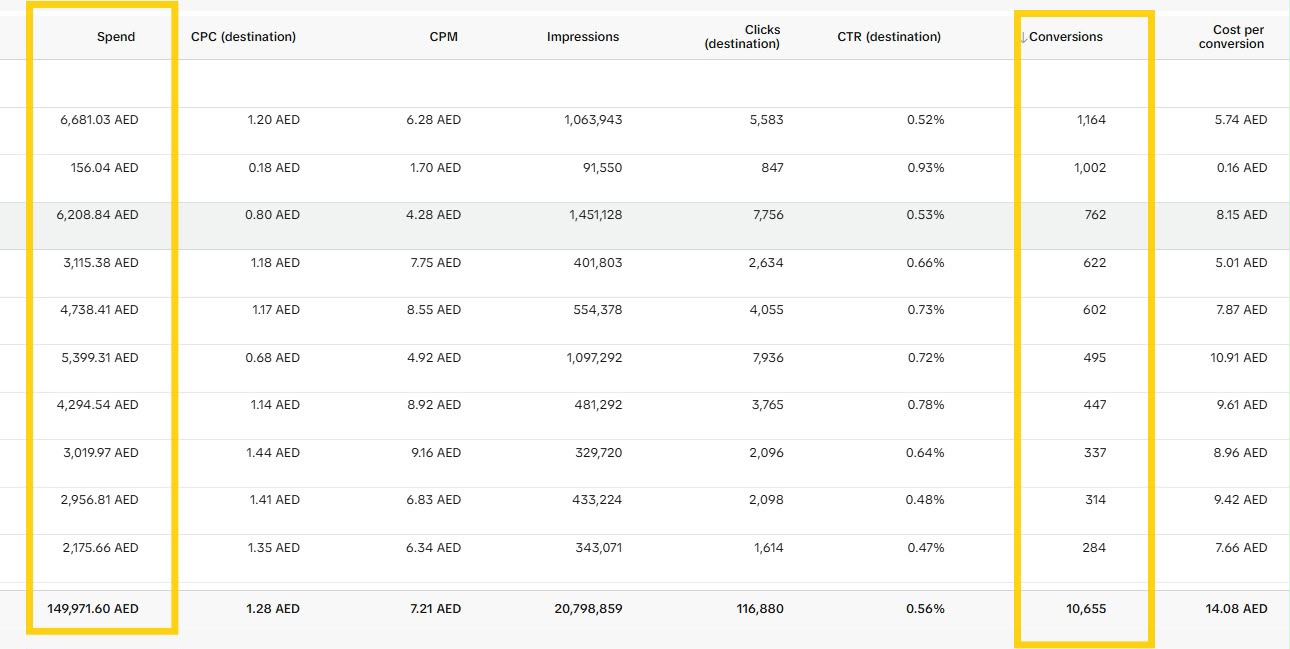
Task: Select the CTR (destination) column header
Action: [889, 37]
